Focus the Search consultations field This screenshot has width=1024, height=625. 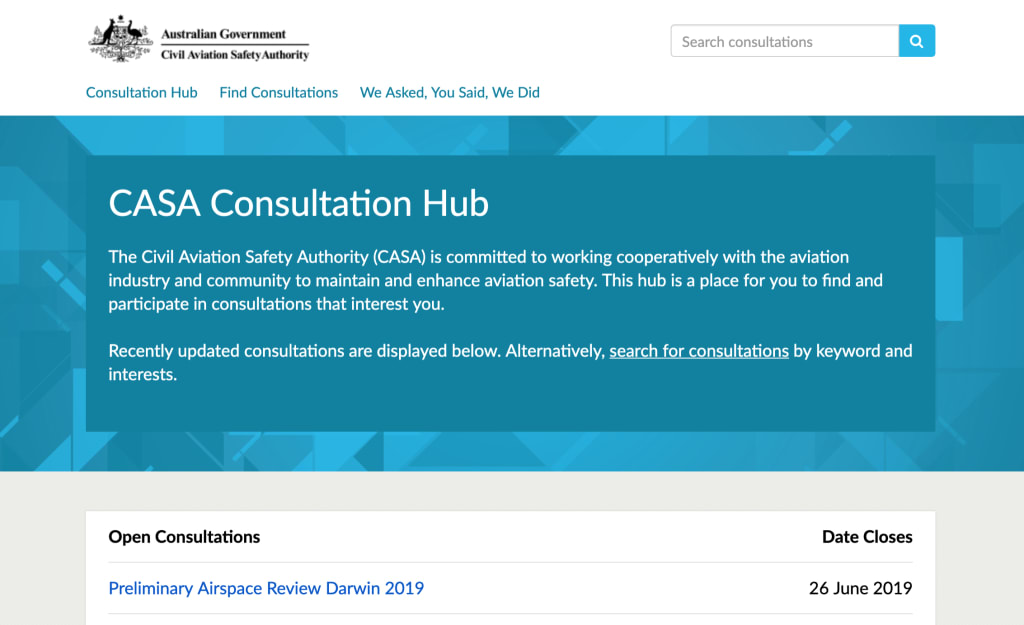[784, 41]
